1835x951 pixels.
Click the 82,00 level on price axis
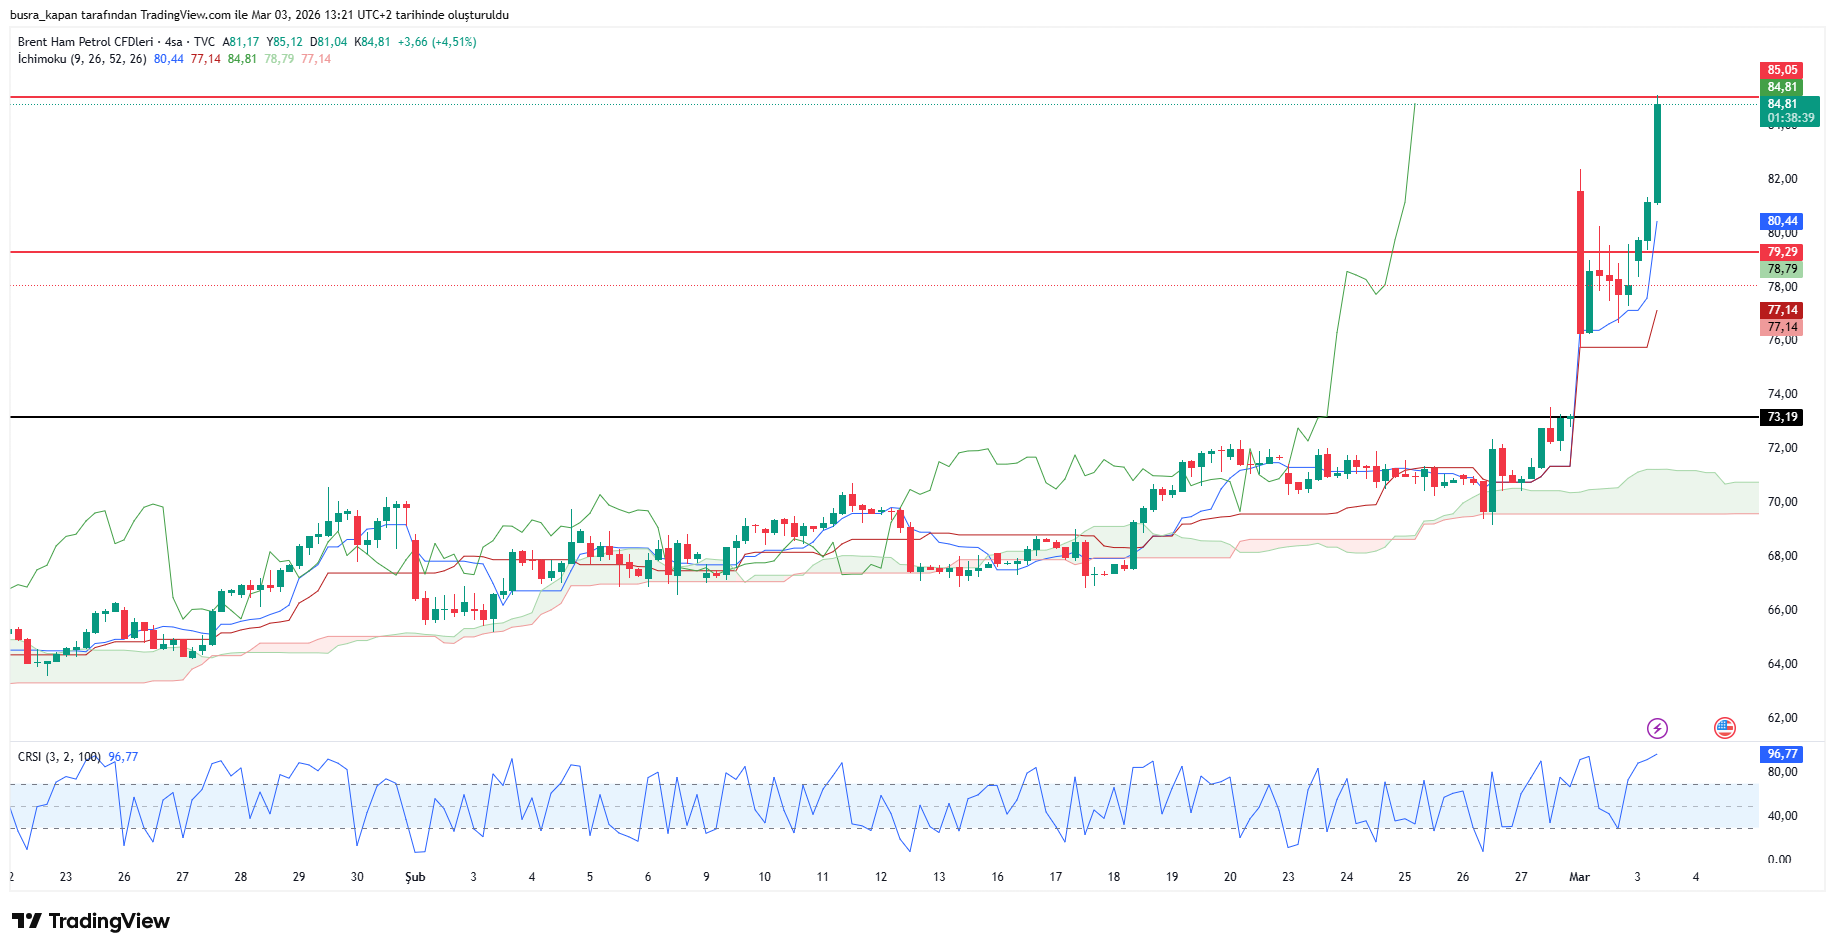point(1782,179)
